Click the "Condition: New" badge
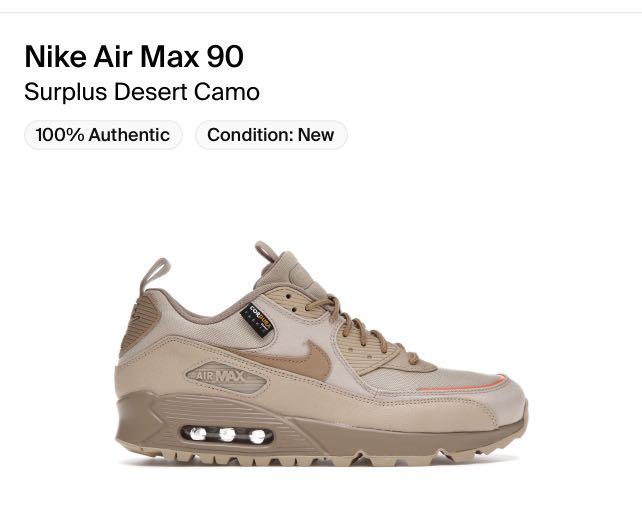This screenshot has height=506, width=642. (x=271, y=135)
